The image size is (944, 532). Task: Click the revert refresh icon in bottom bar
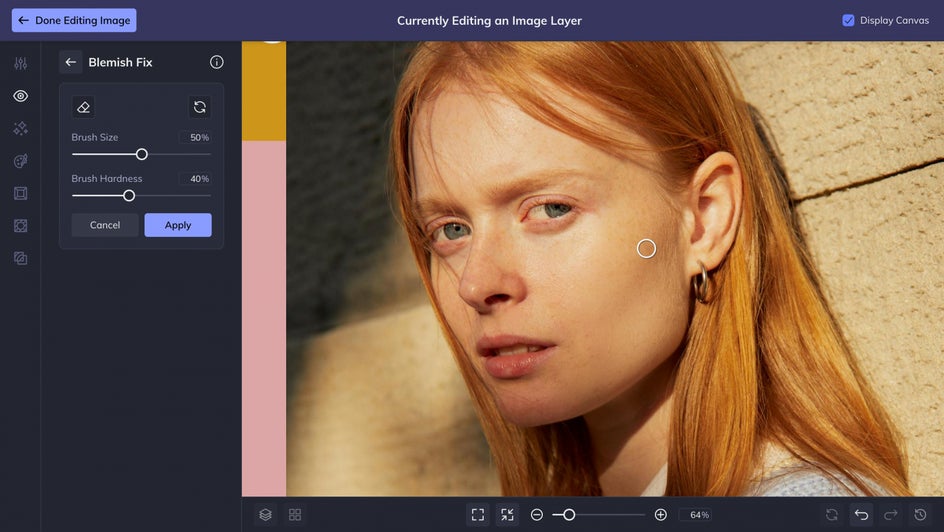pos(832,515)
